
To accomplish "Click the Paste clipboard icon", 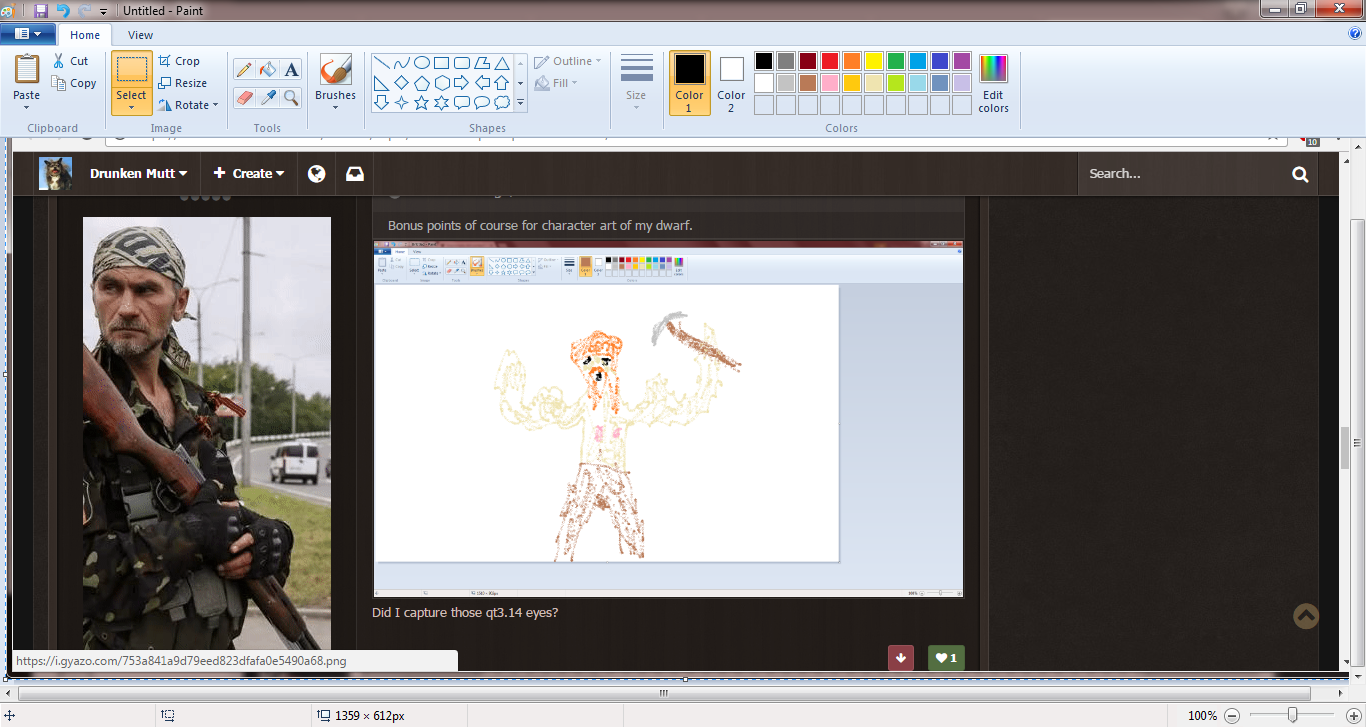I will [x=27, y=69].
